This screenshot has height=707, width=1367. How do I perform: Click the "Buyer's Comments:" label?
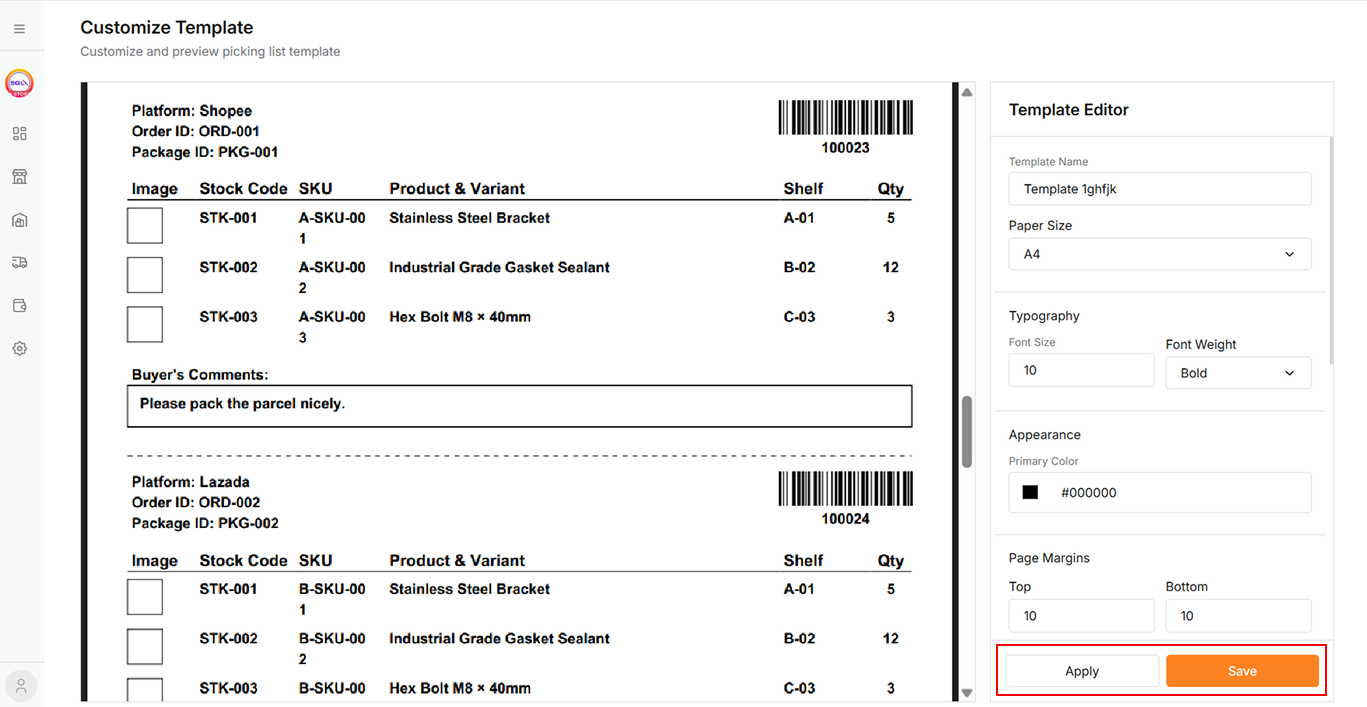200,375
